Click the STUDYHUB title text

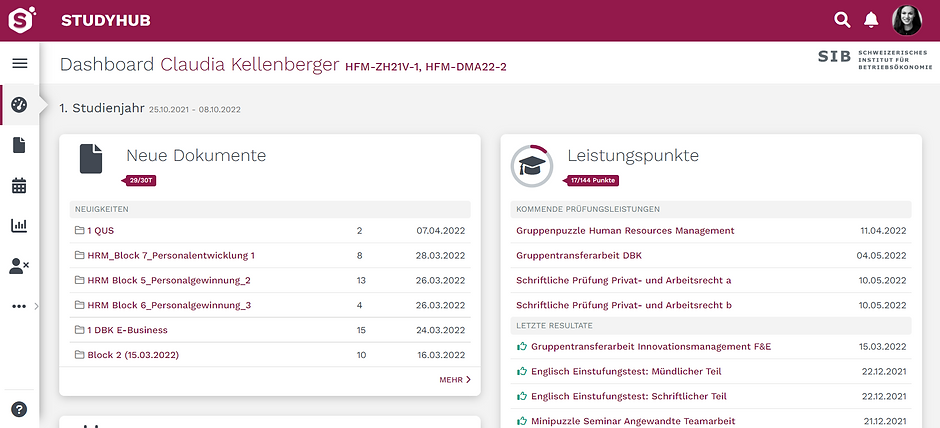tap(106, 20)
